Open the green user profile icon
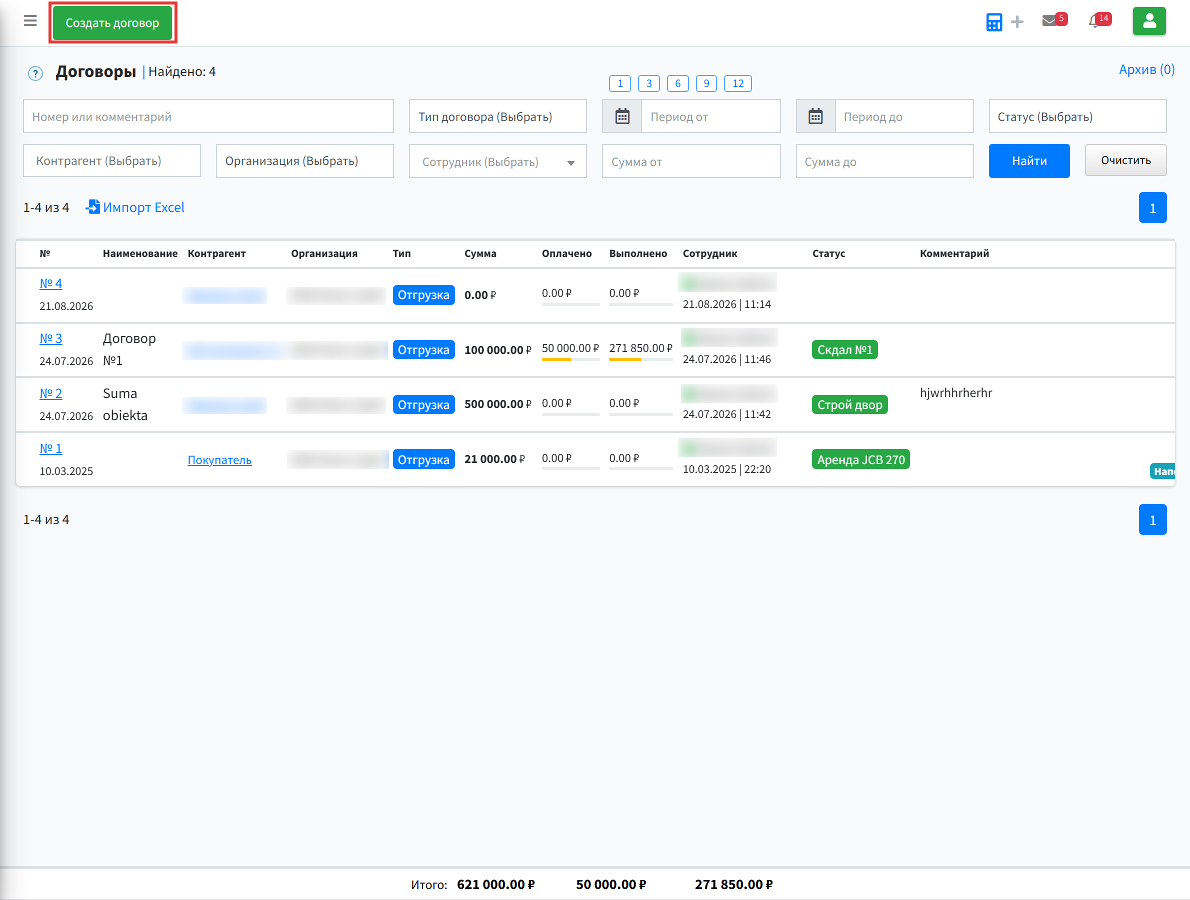Viewport: 1190px width, 900px height. [x=1149, y=21]
